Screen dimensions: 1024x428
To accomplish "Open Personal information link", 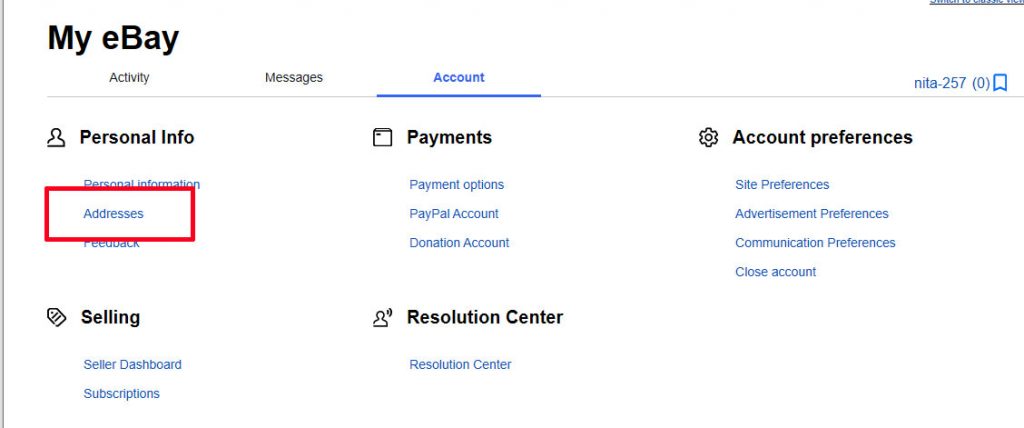I will point(142,184).
